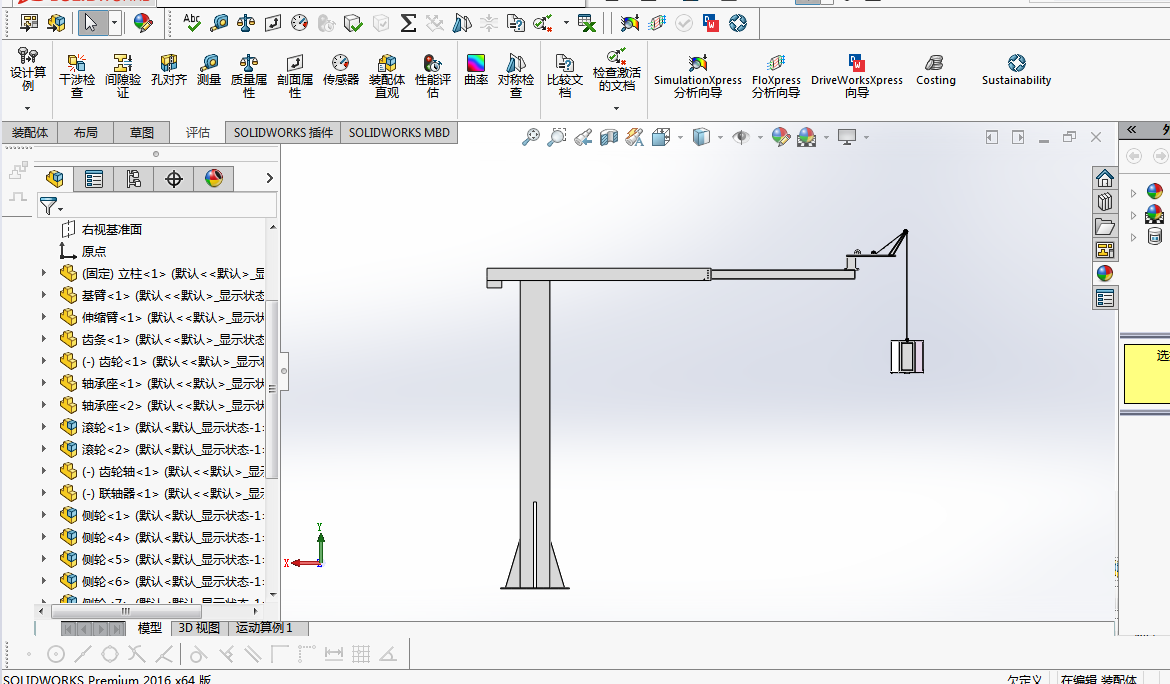Open DimXpertManager crosshair tab
1170x684 pixels.
tap(174, 178)
